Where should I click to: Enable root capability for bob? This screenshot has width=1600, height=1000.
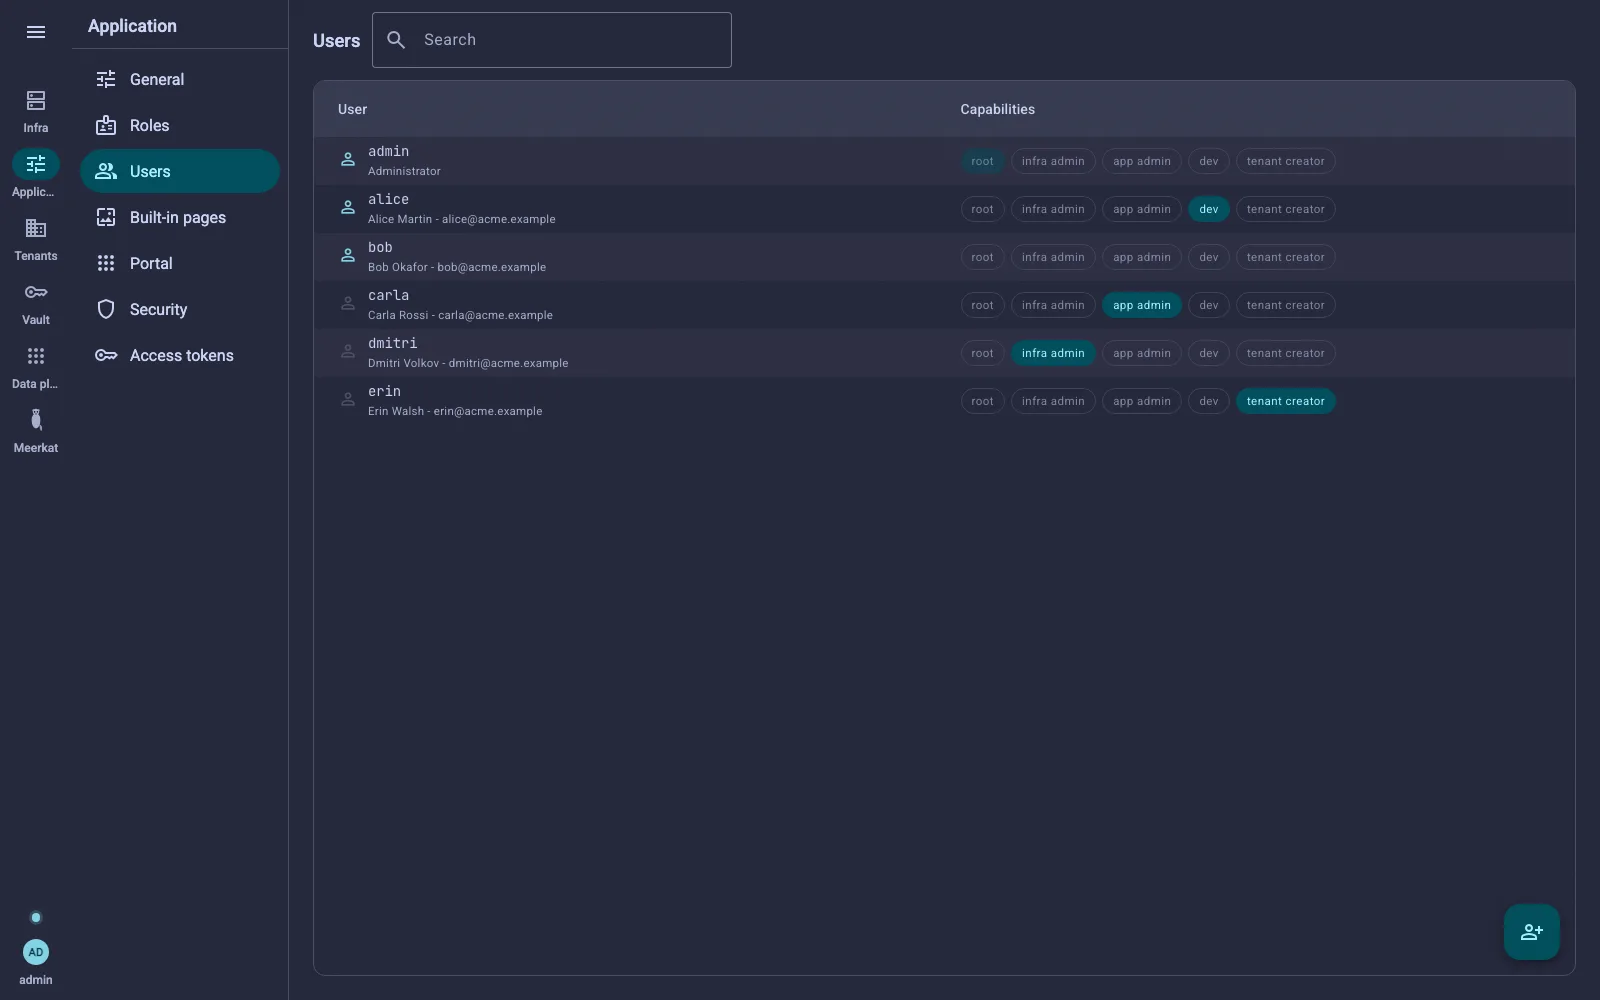click(x=982, y=257)
